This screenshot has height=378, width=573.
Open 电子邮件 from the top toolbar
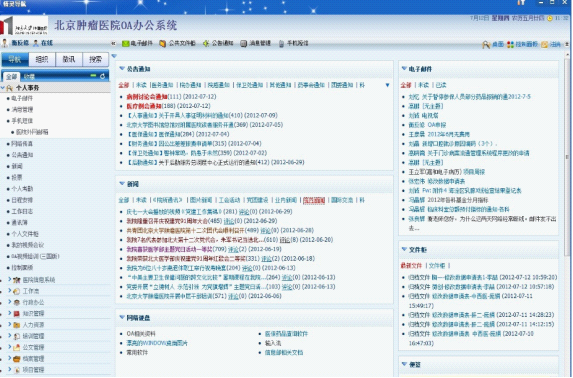point(137,44)
